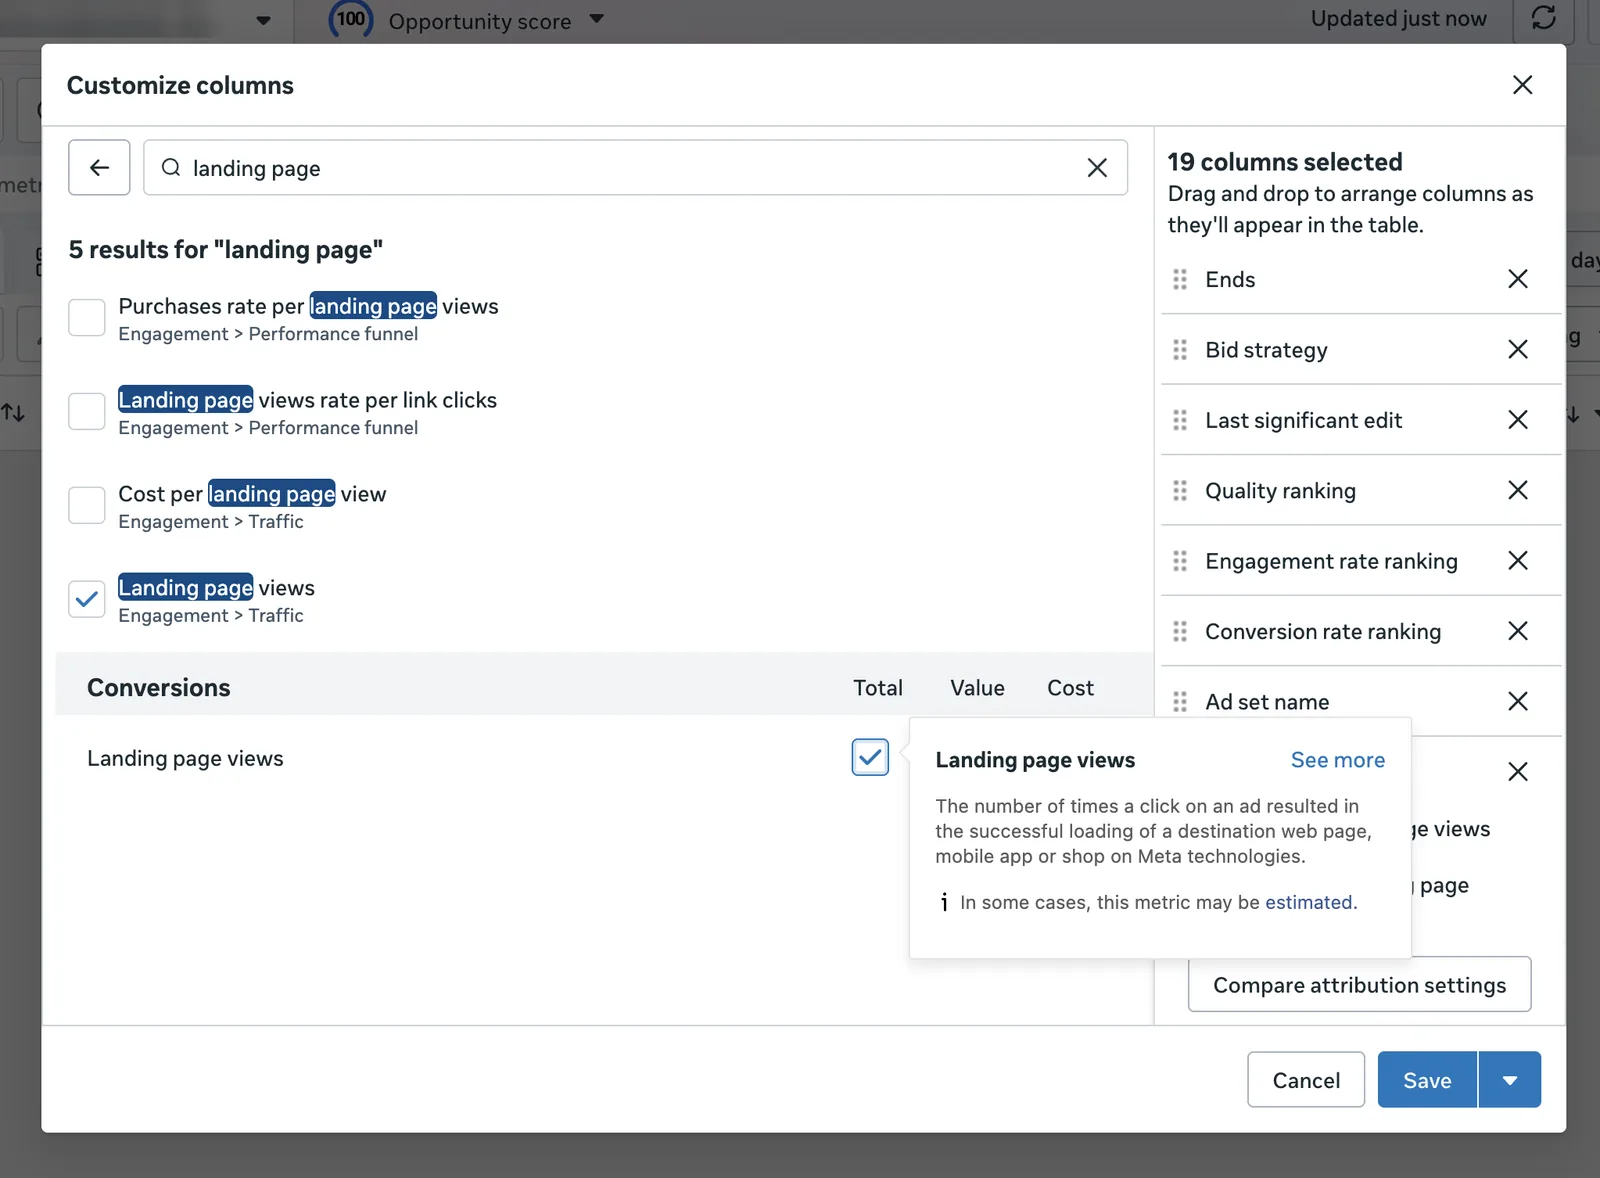The image size is (1600, 1178).
Task: Click the Conversions section header
Action: 158,687
